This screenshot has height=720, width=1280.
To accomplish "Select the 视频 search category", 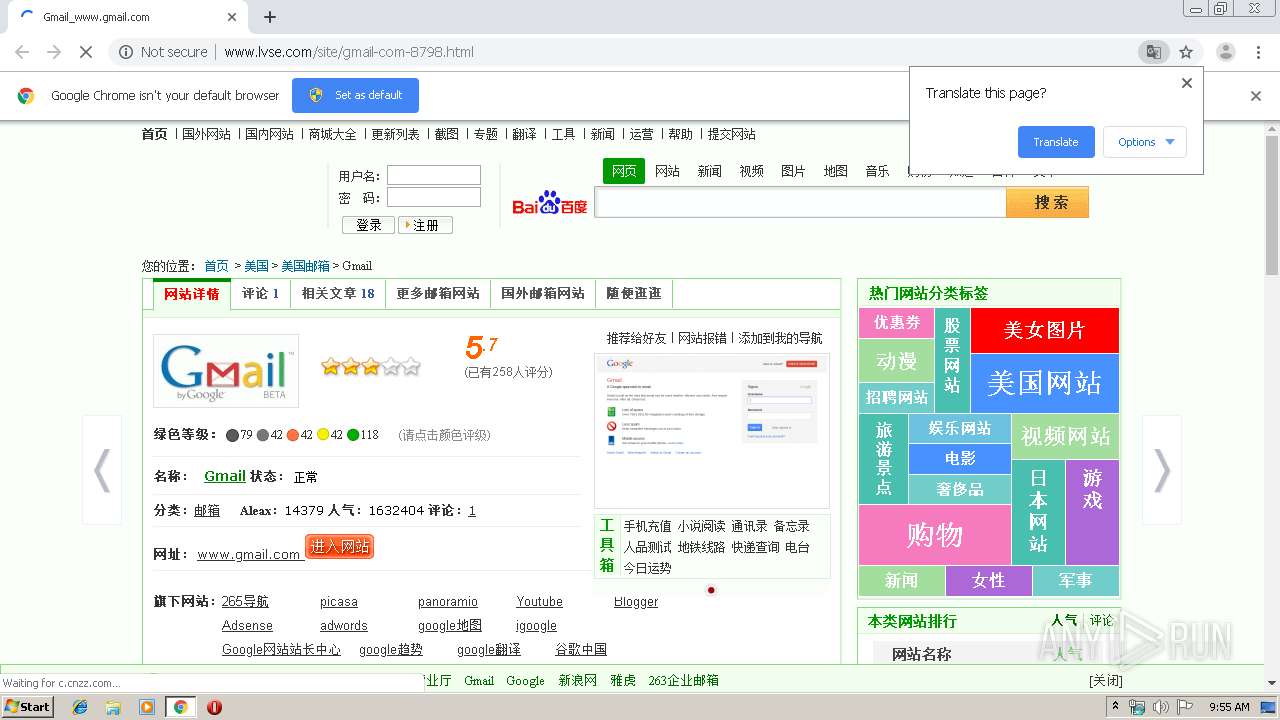I will click(751, 171).
